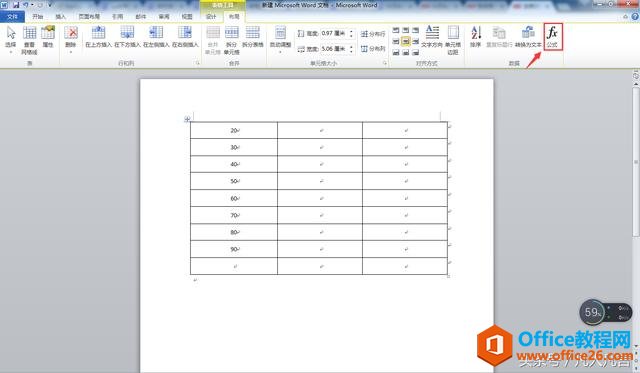The image size is (640, 373).
Task: Click Distribute Columns button
Action: pos(373,49)
